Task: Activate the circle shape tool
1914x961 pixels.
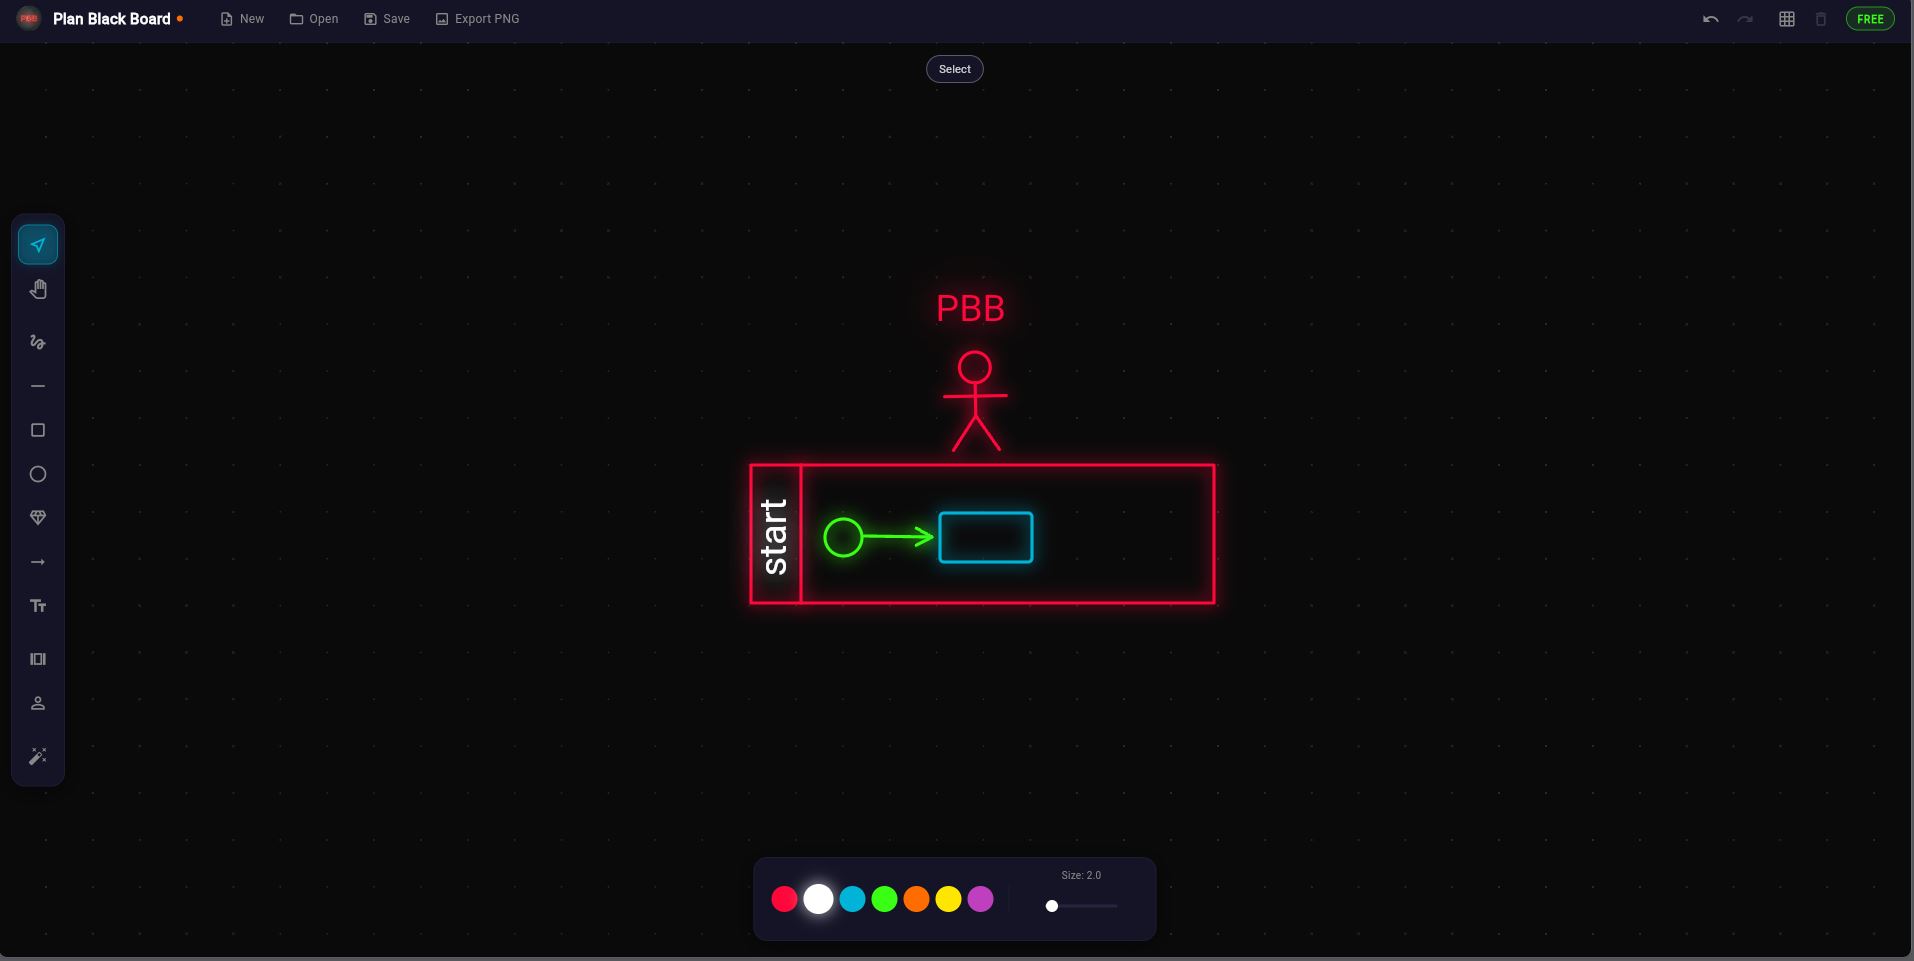Action: point(38,474)
